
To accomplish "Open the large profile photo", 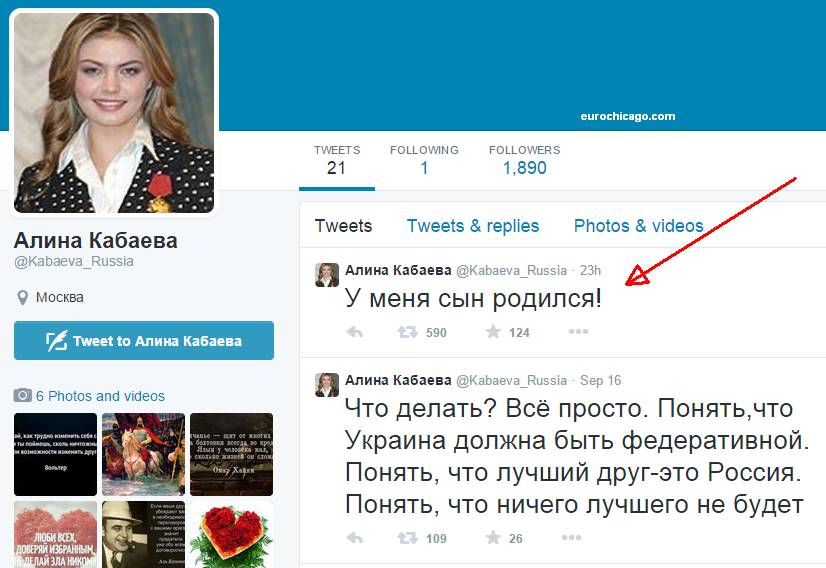I will tap(114, 113).
